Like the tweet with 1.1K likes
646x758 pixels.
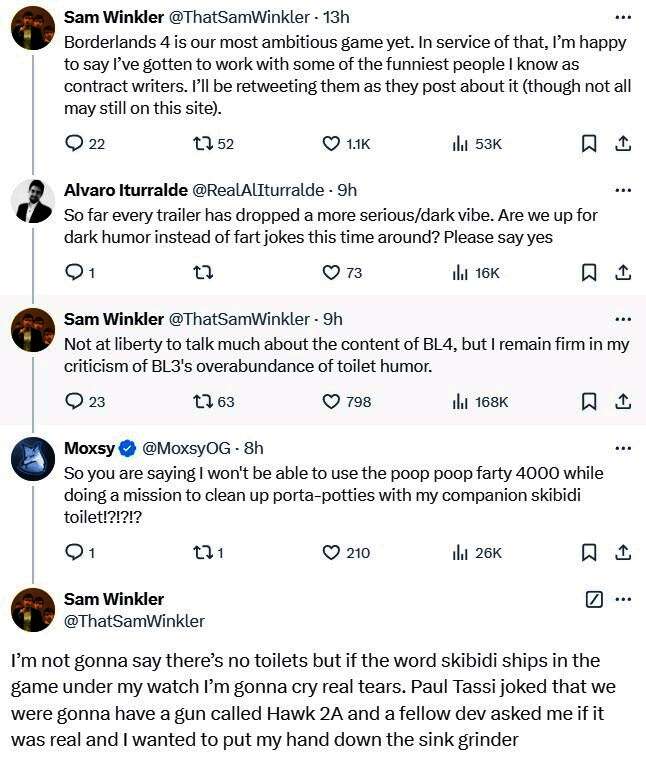pos(332,144)
